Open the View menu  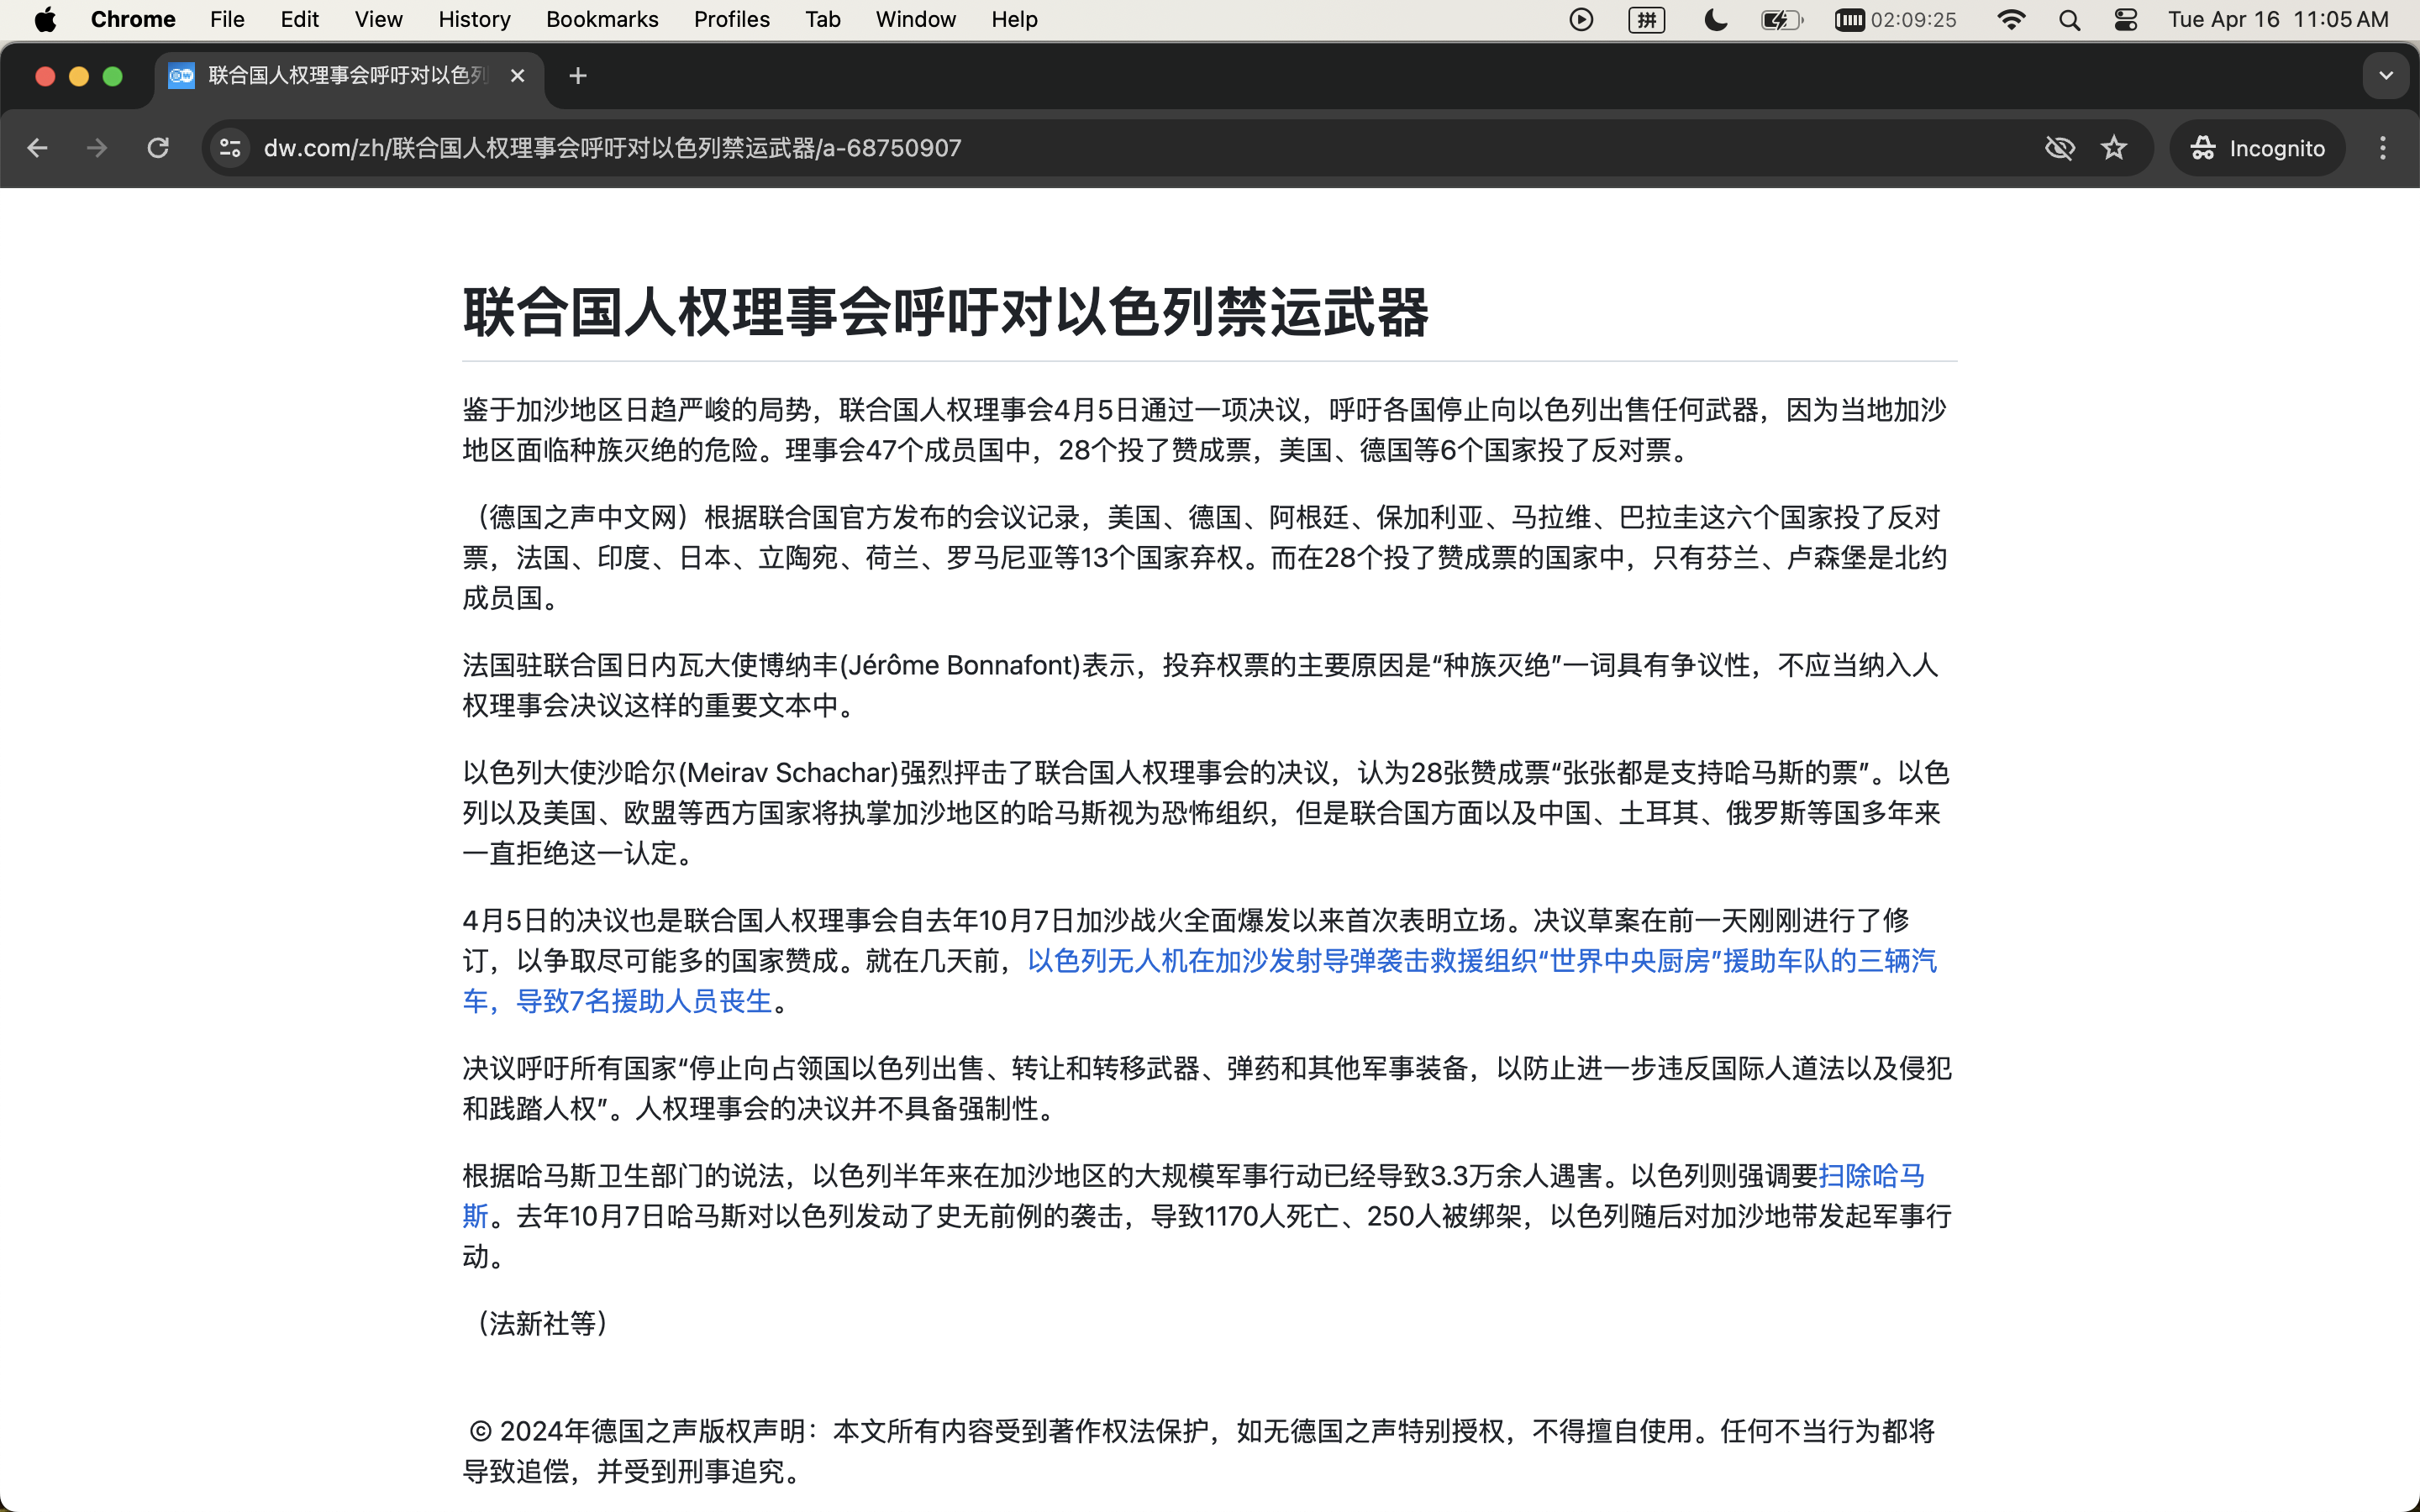378,19
